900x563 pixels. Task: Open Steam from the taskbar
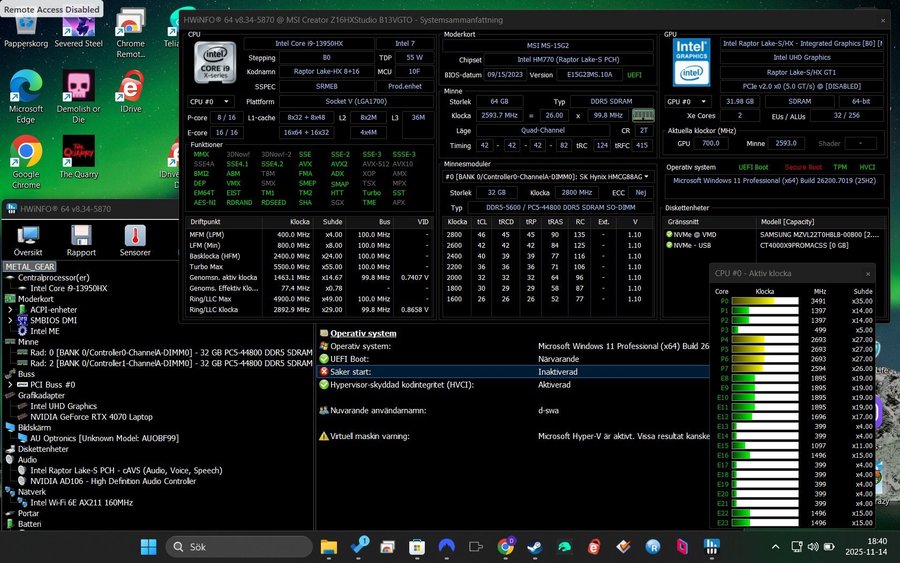(535, 546)
